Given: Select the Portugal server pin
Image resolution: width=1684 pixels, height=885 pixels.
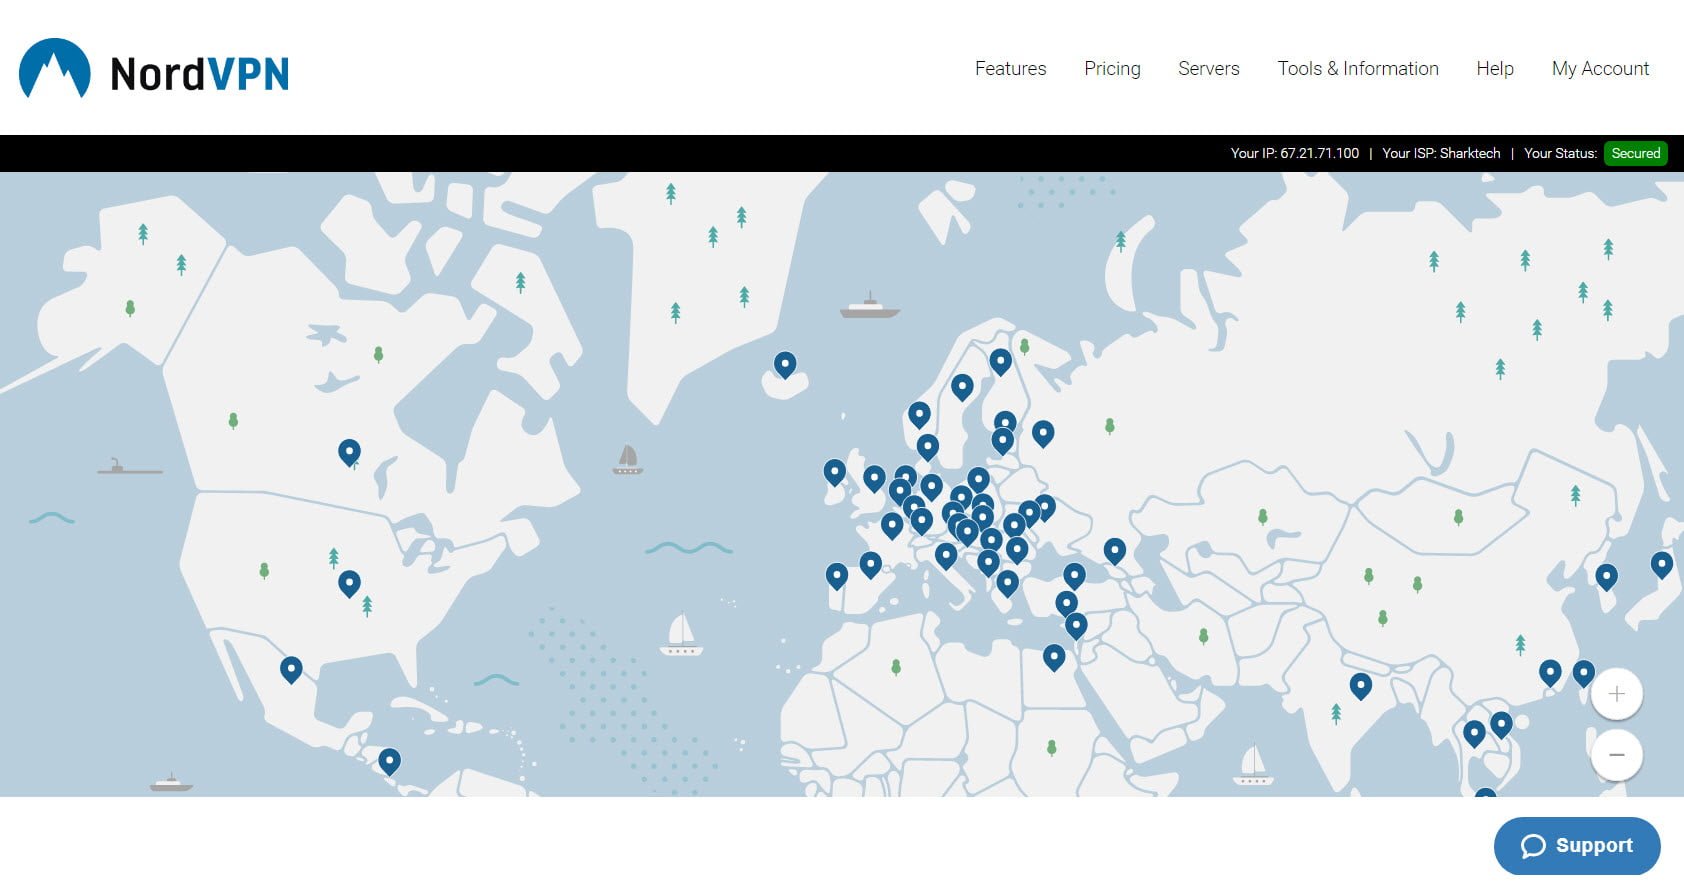Looking at the screenshot, I should (837, 575).
